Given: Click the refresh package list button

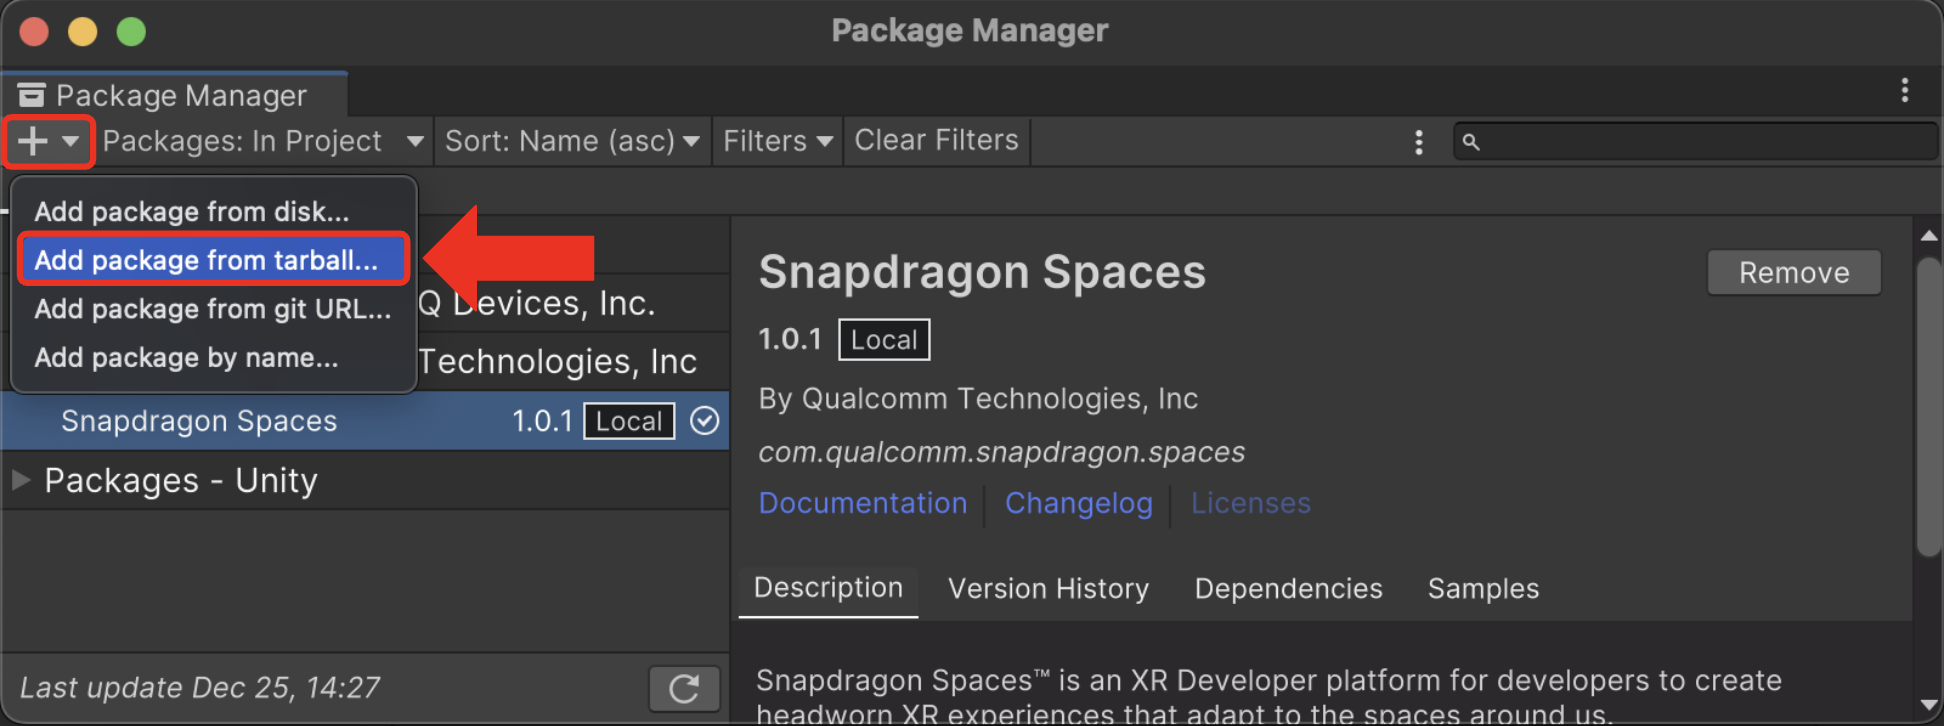Looking at the screenshot, I should pos(684,688).
